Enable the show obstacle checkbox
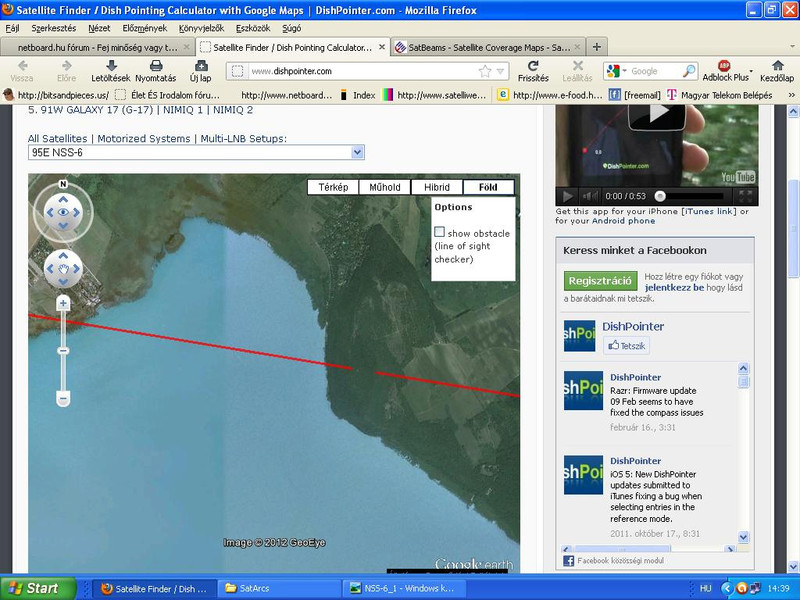Viewport: 800px width, 600px height. click(440, 232)
